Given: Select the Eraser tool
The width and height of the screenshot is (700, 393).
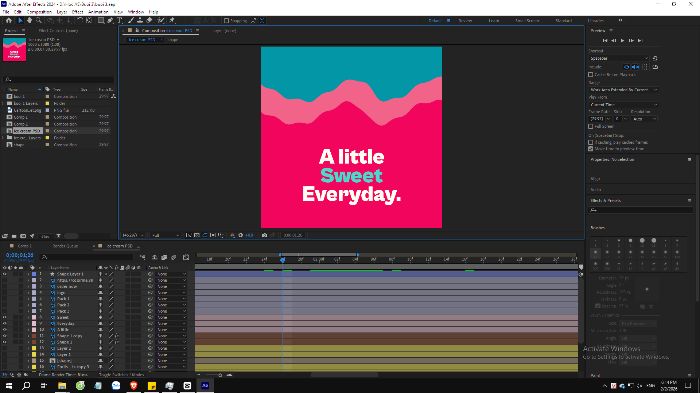Looking at the screenshot, I should (150, 21).
